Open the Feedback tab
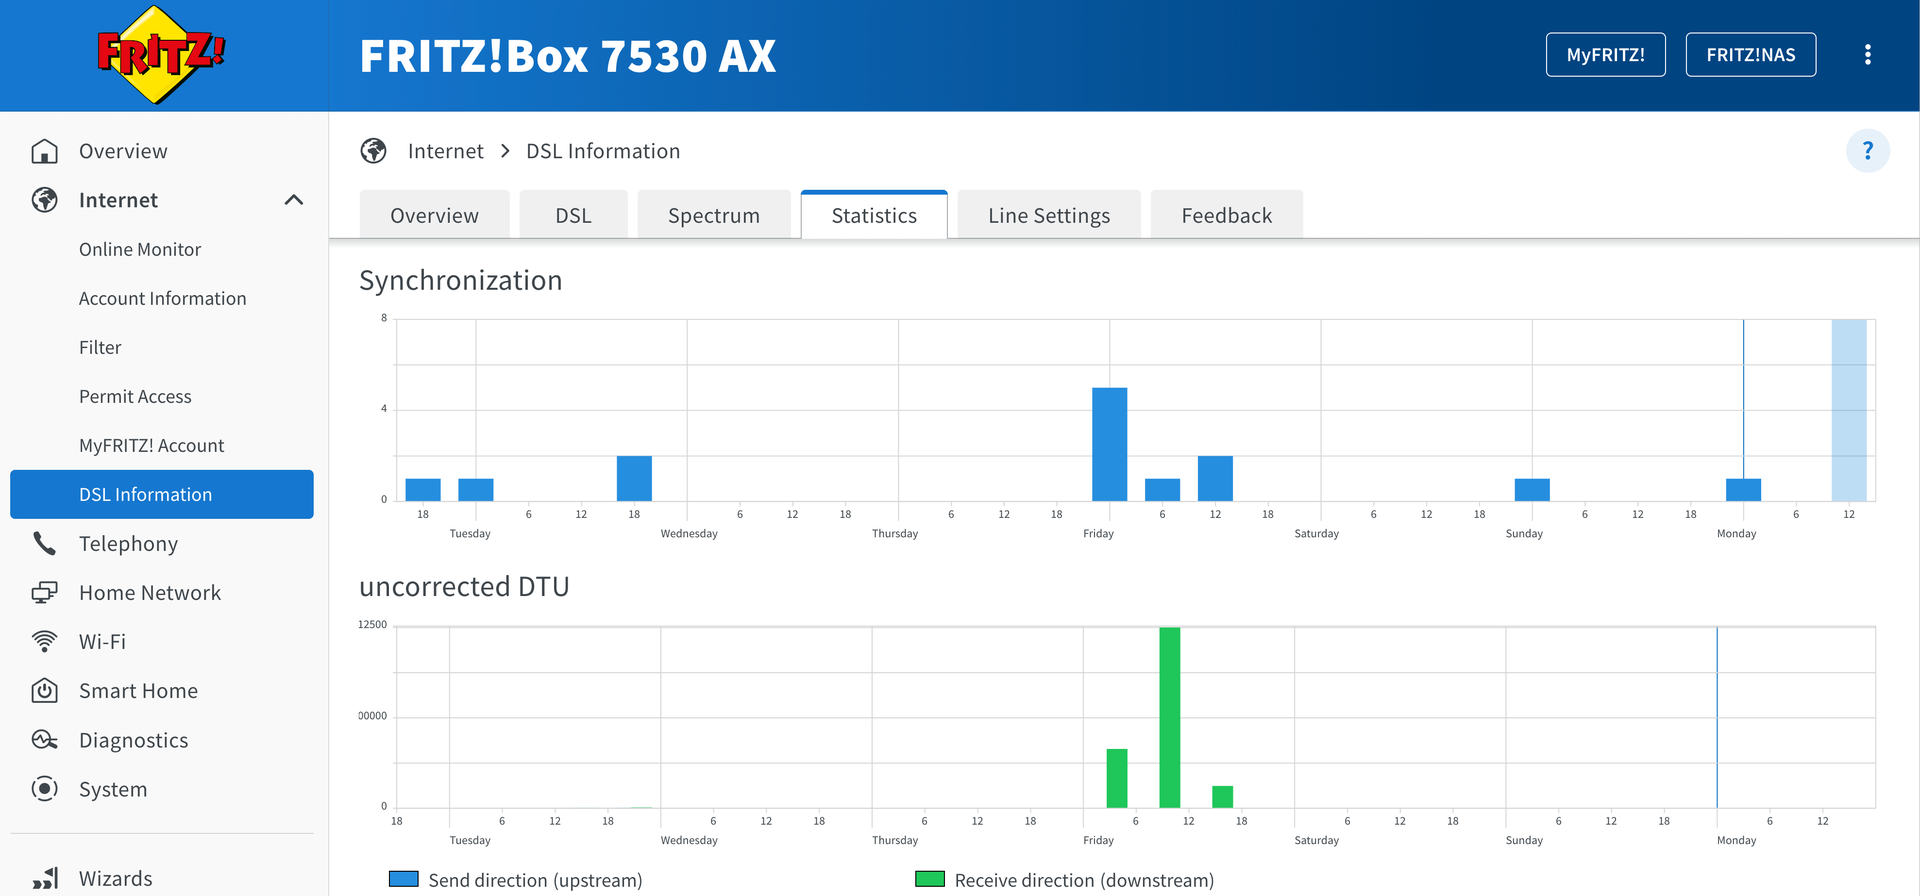 pos(1226,216)
